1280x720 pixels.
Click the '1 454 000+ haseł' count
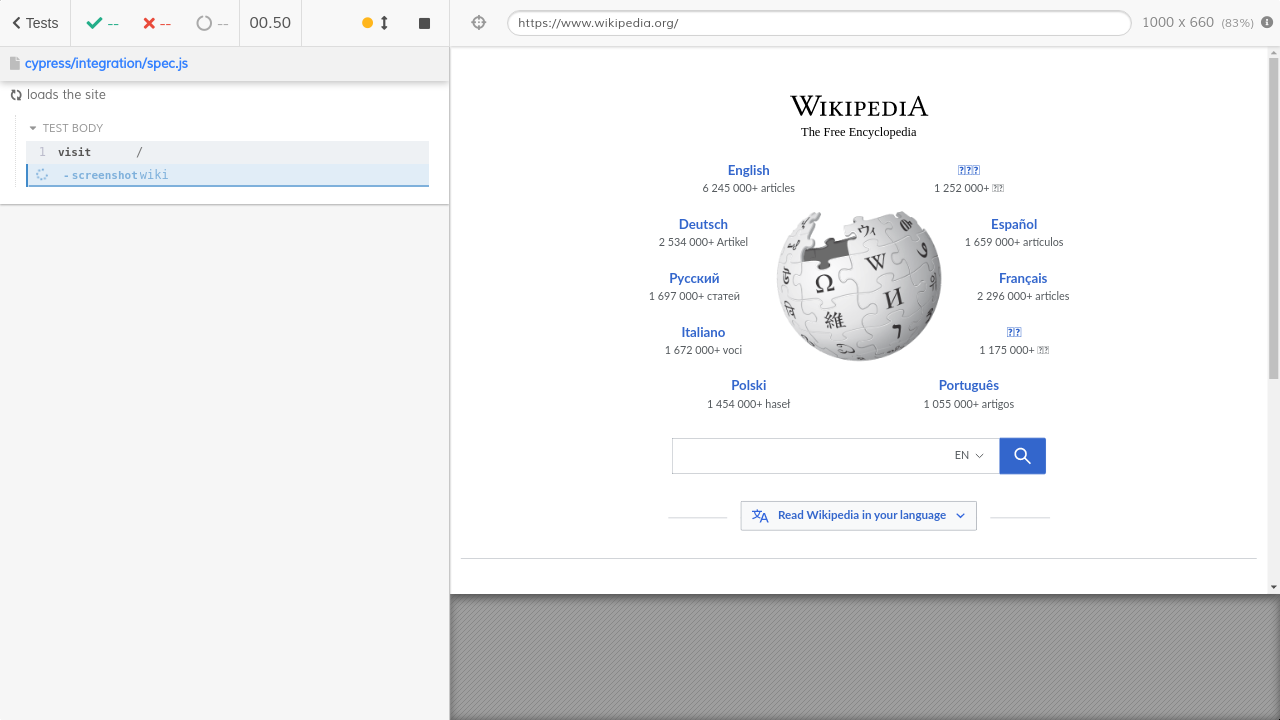(x=749, y=404)
